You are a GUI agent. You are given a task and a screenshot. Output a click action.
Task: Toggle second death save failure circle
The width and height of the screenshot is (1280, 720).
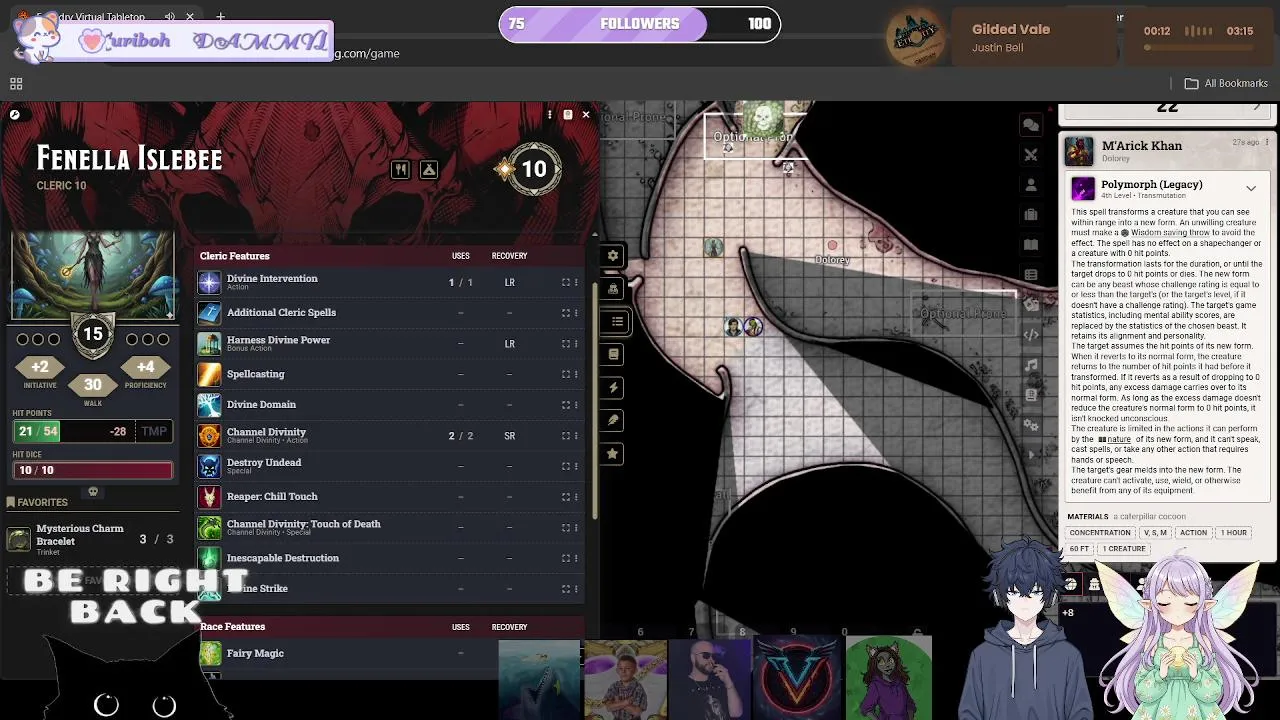pos(147,339)
